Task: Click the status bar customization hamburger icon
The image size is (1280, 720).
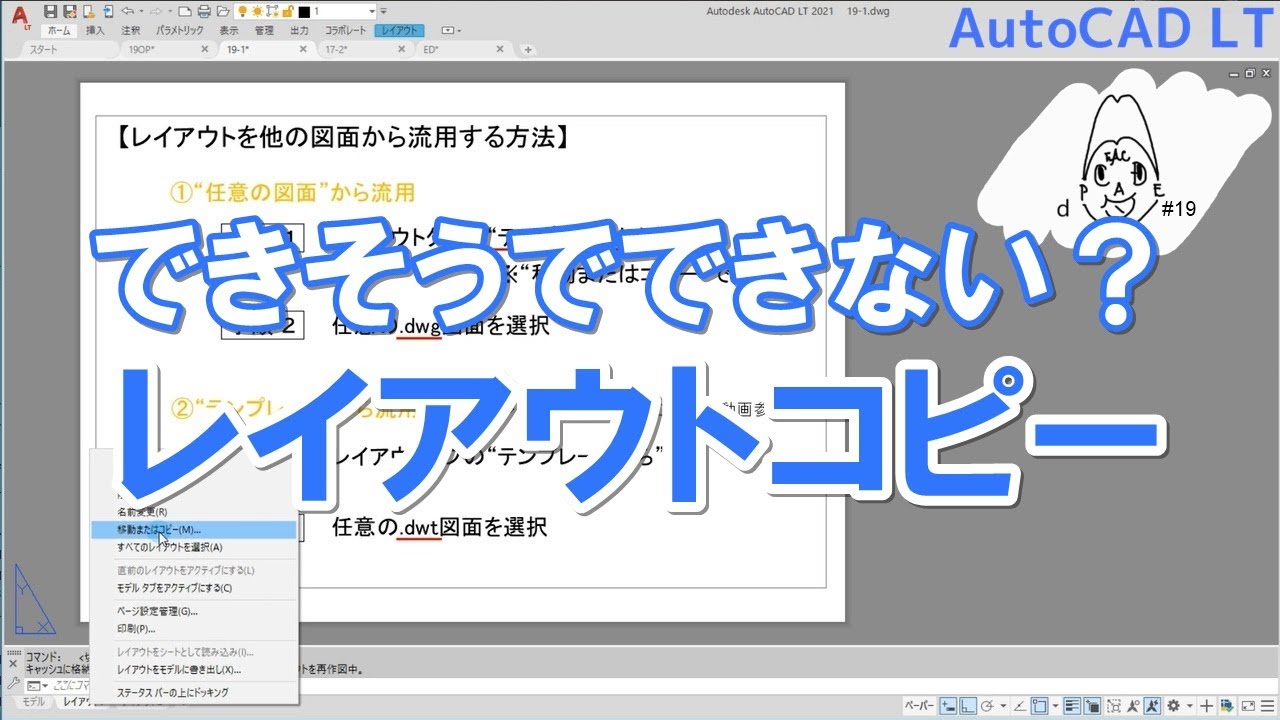Action: point(1267,705)
